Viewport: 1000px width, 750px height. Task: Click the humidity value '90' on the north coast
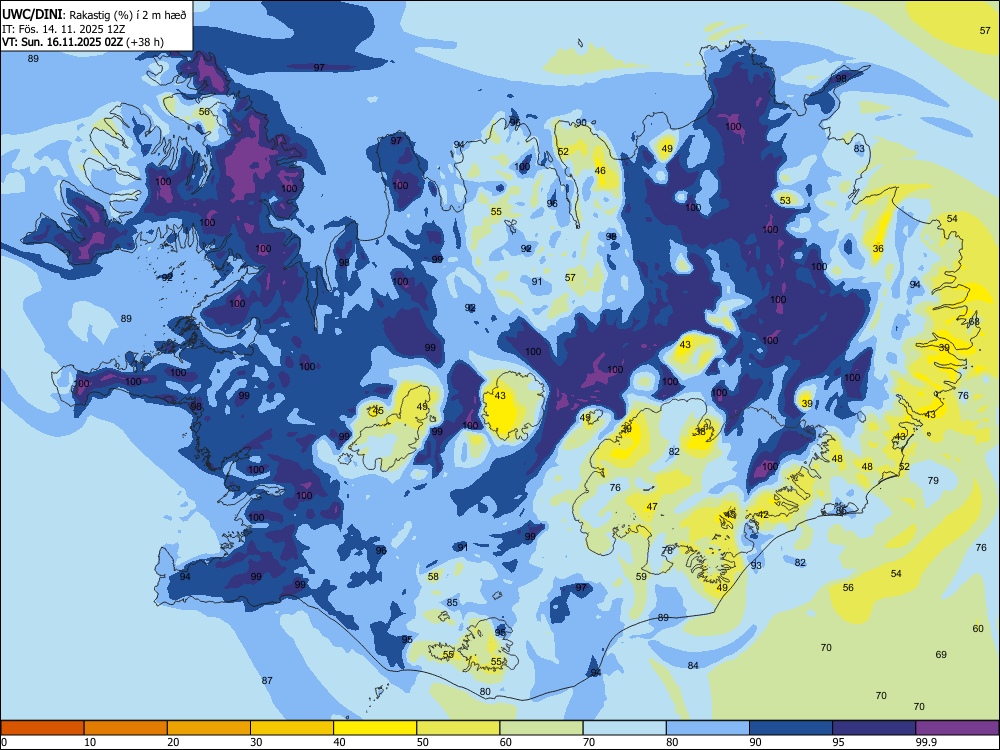coord(581,122)
